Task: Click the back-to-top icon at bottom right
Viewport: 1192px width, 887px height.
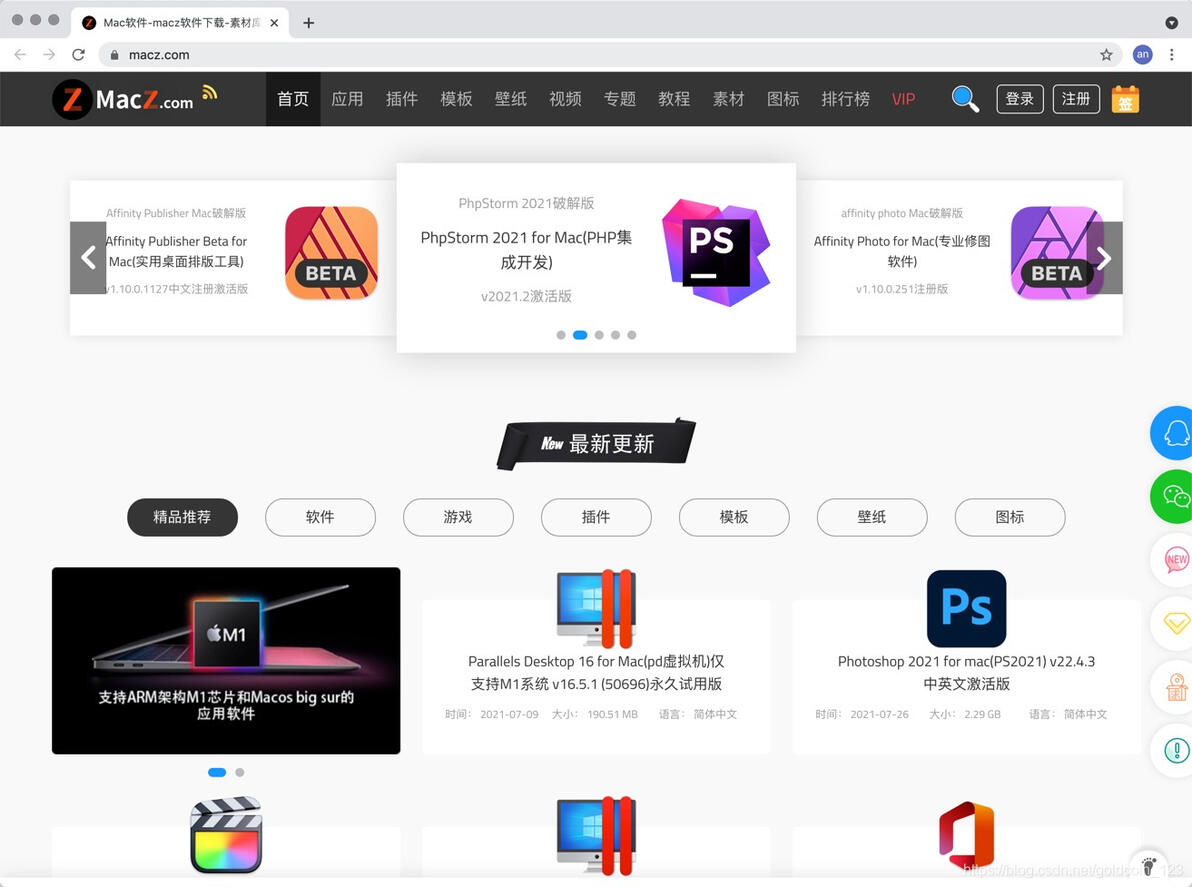Action: click(1149, 866)
